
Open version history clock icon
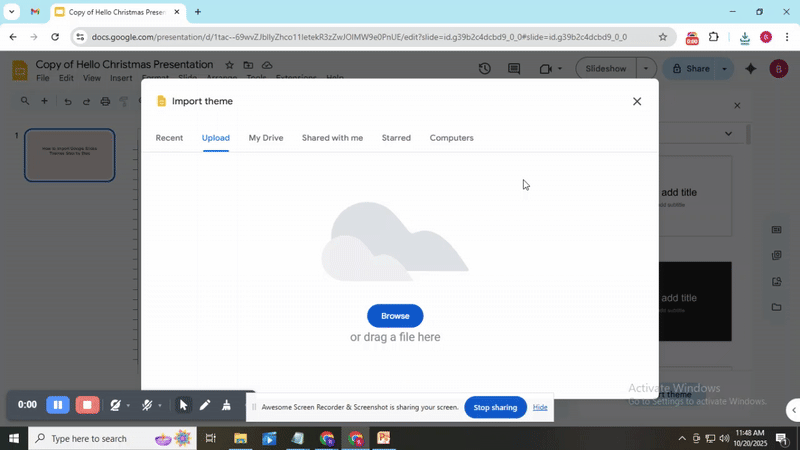point(485,69)
